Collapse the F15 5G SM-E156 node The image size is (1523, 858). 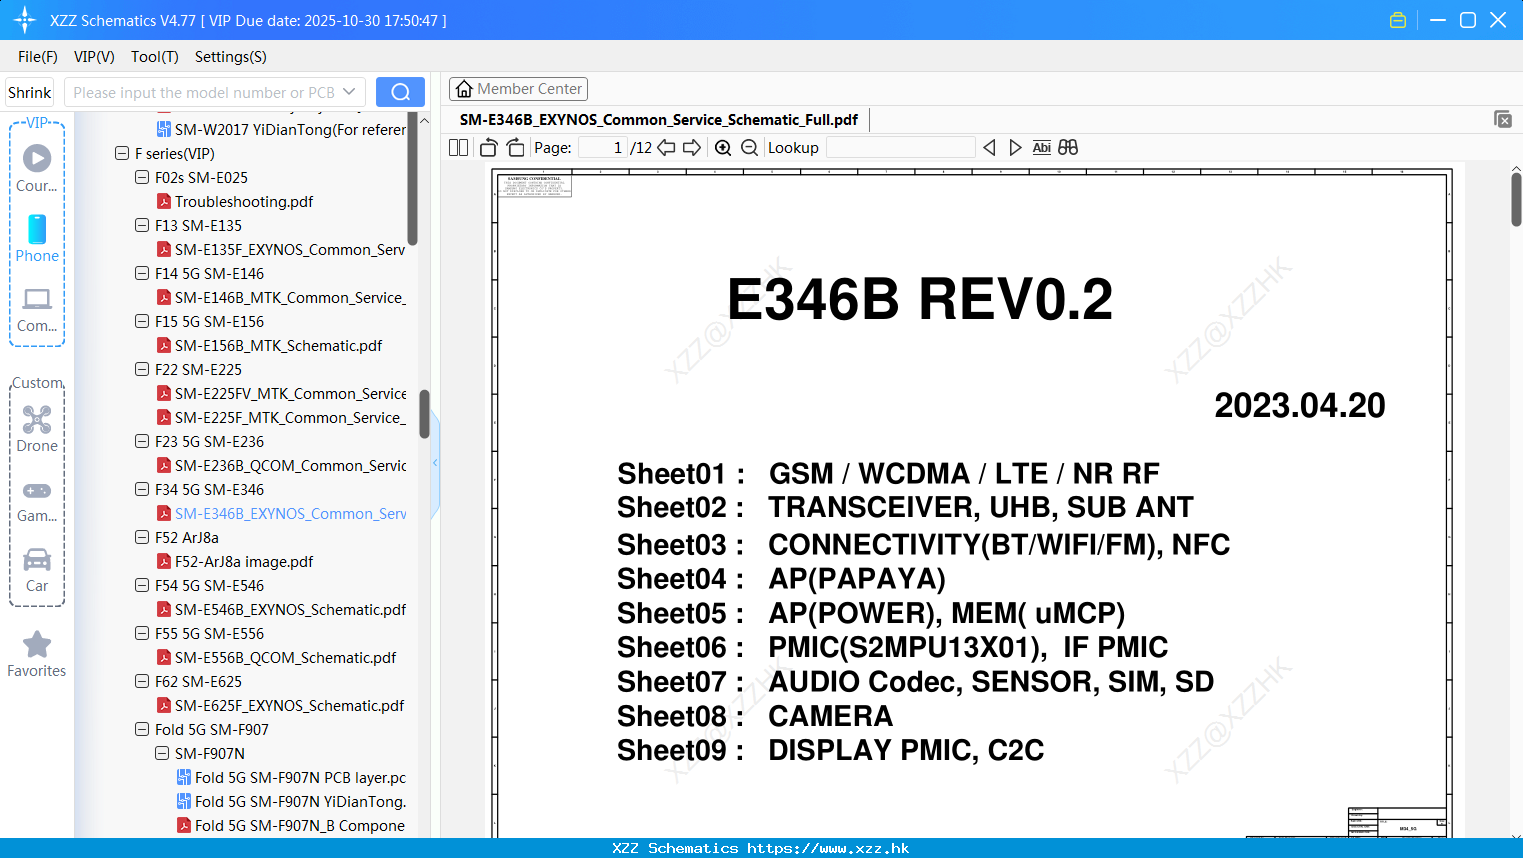[x=142, y=321]
